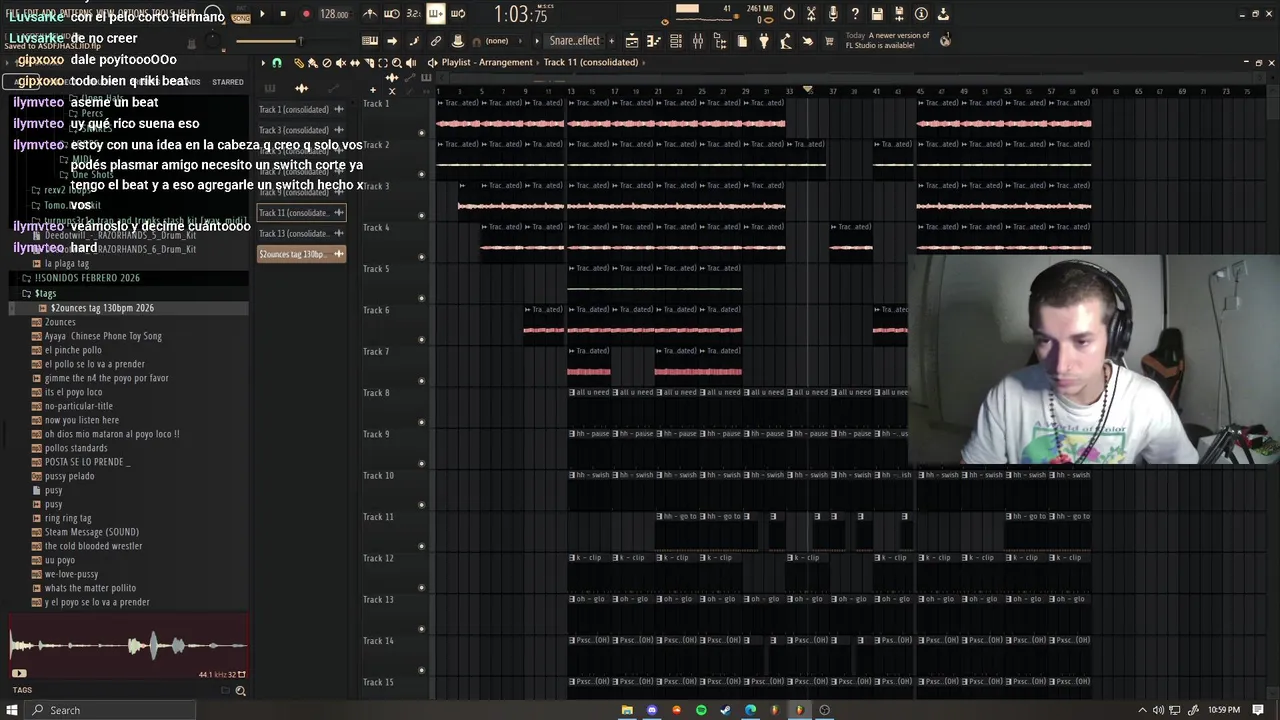
Task: Select the $2ounces tag 130bp picker entry
Action: tap(301, 254)
